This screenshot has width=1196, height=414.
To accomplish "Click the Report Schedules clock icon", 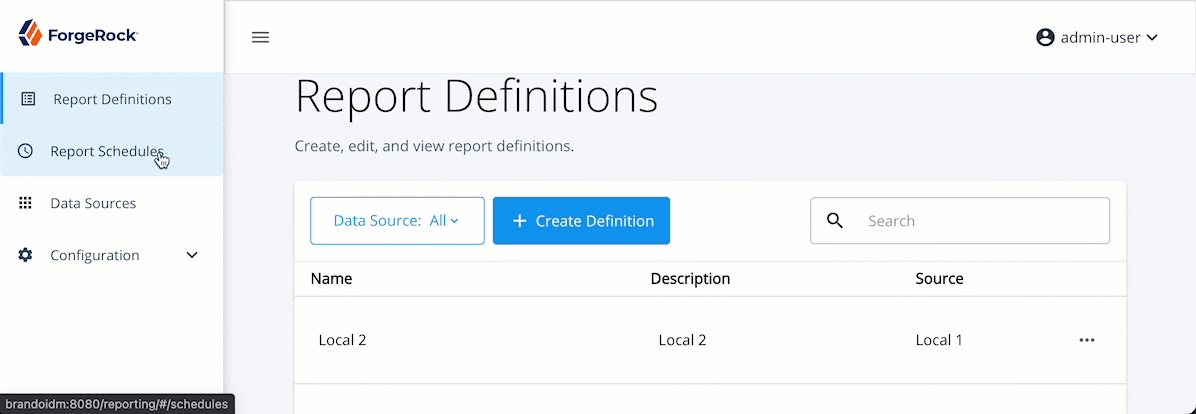I will point(26,151).
